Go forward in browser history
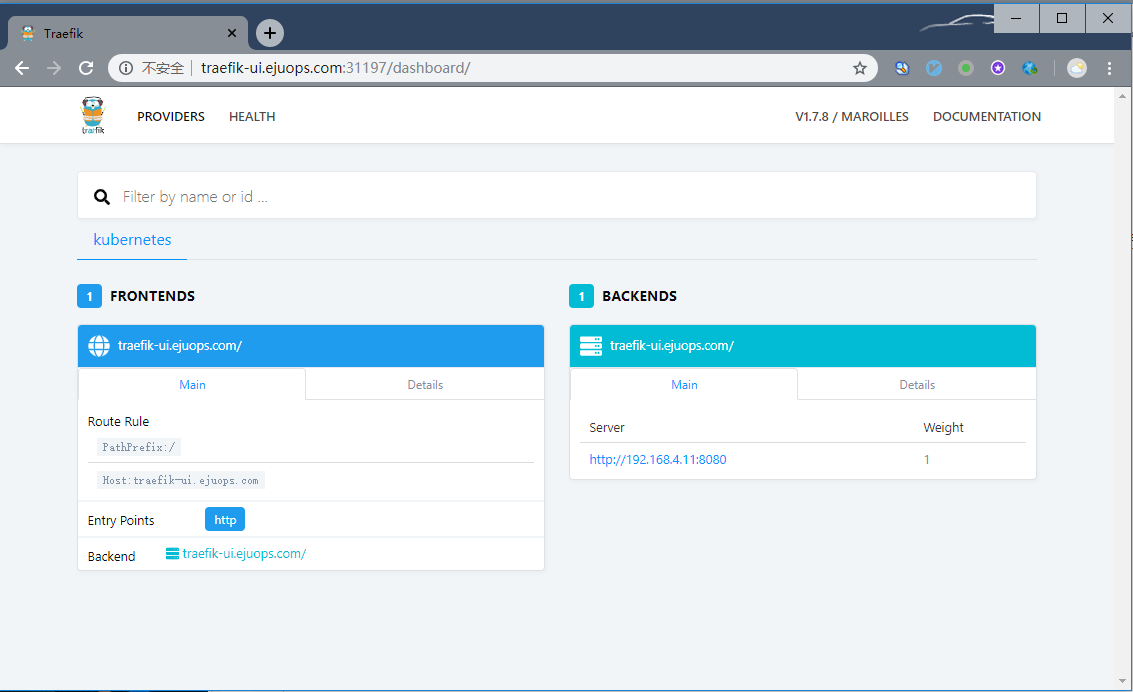Image resolution: width=1133 pixels, height=692 pixels. (x=54, y=68)
